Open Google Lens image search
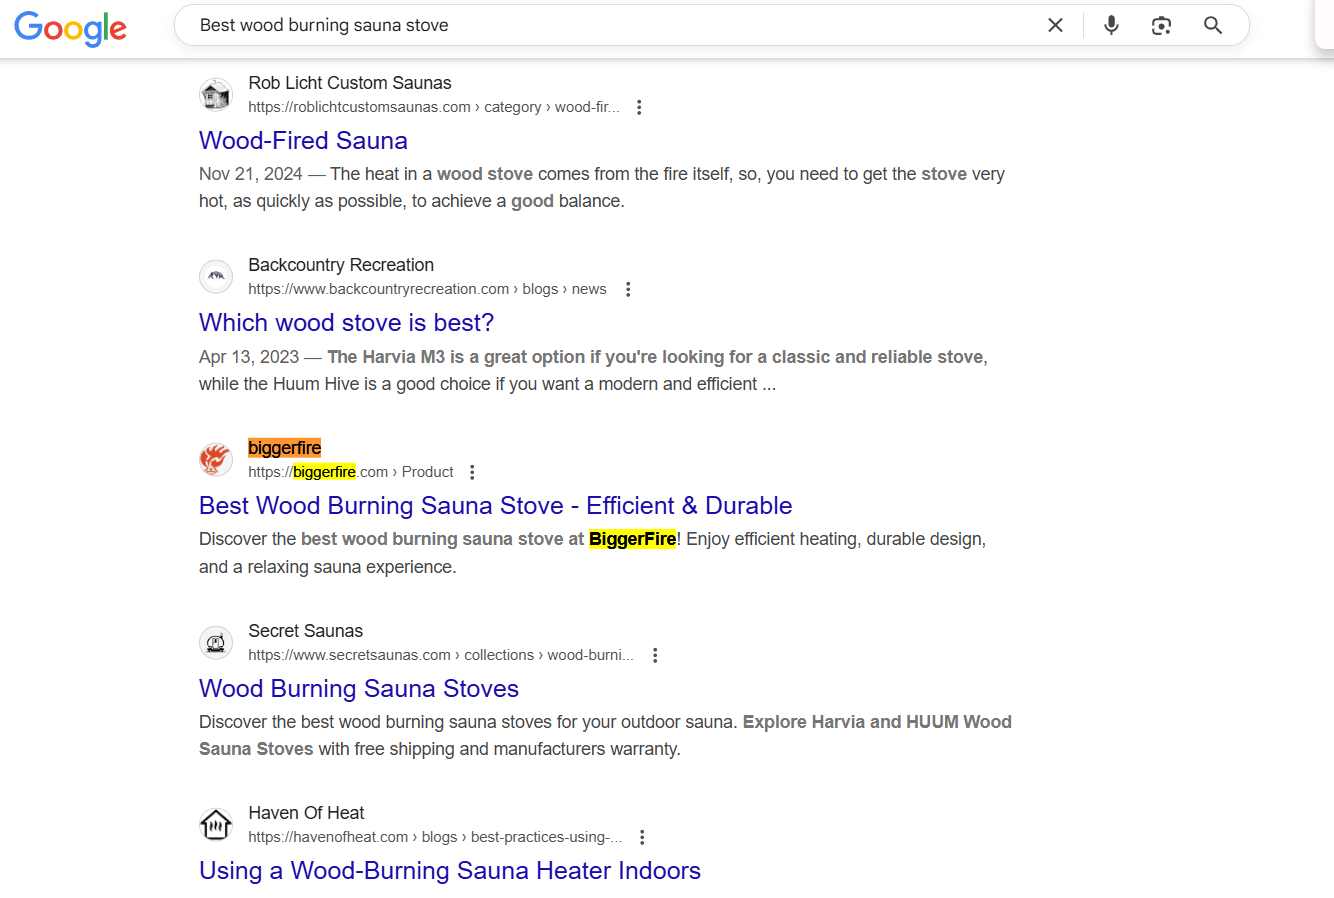Image resolution: width=1334 pixels, height=898 pixels. [1161, 25]
